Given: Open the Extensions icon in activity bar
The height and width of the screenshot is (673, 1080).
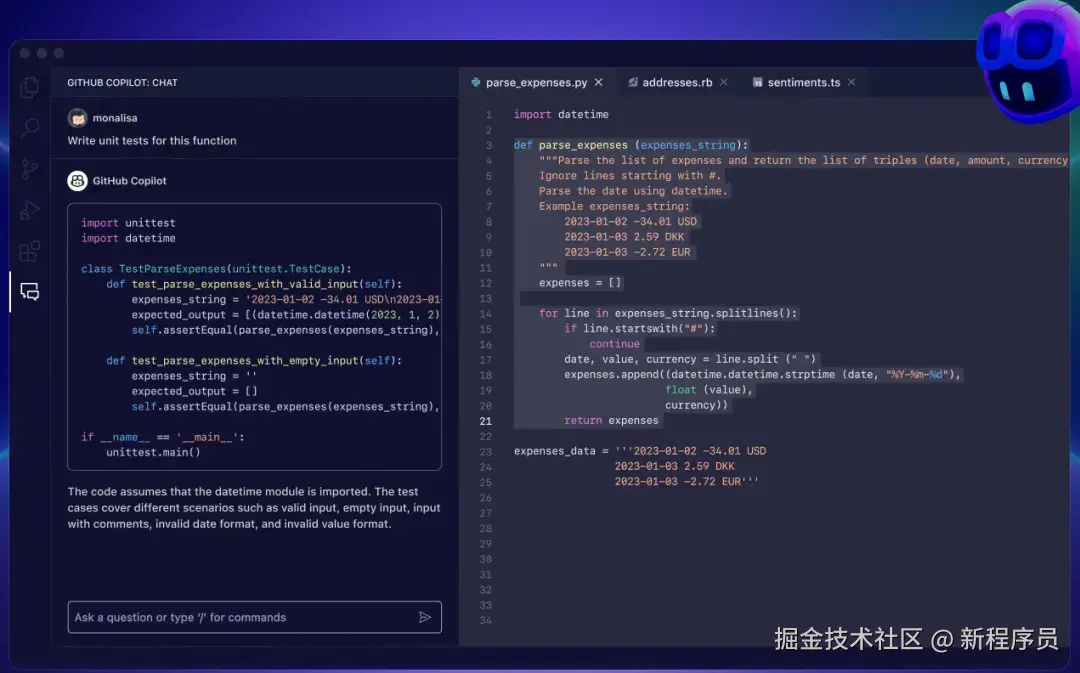Looking at the screenshot, I should point(30,251).
